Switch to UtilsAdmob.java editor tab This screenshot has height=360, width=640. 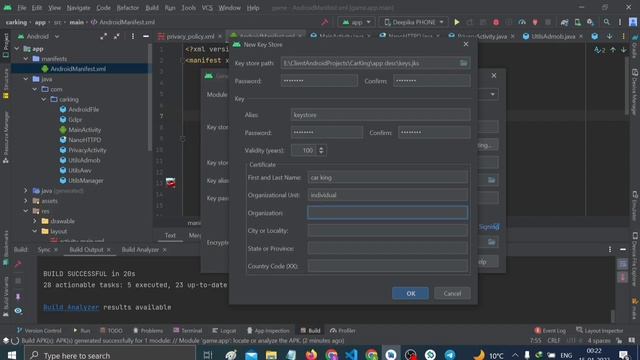point(553,36)
